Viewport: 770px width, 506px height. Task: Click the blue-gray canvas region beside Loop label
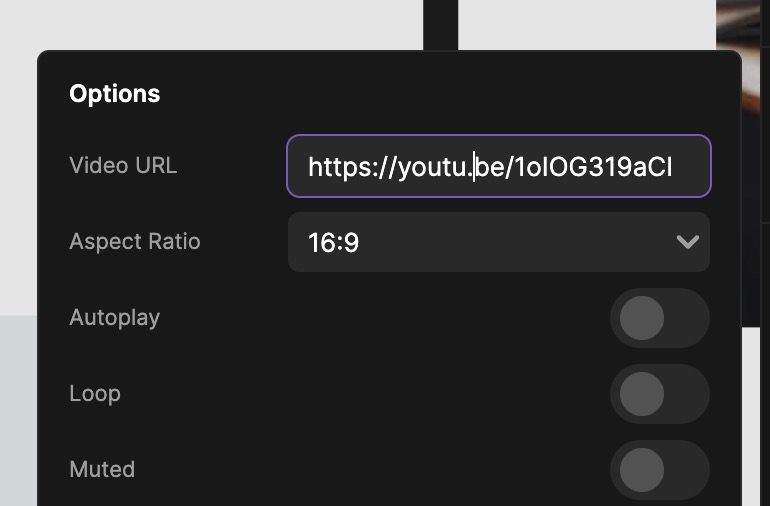coord(18,411)
